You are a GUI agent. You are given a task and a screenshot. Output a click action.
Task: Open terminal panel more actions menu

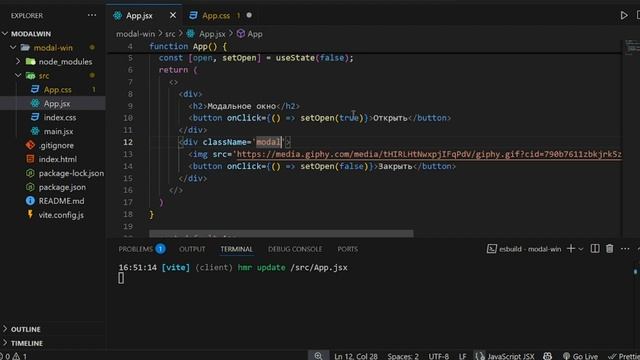[625, 249]
